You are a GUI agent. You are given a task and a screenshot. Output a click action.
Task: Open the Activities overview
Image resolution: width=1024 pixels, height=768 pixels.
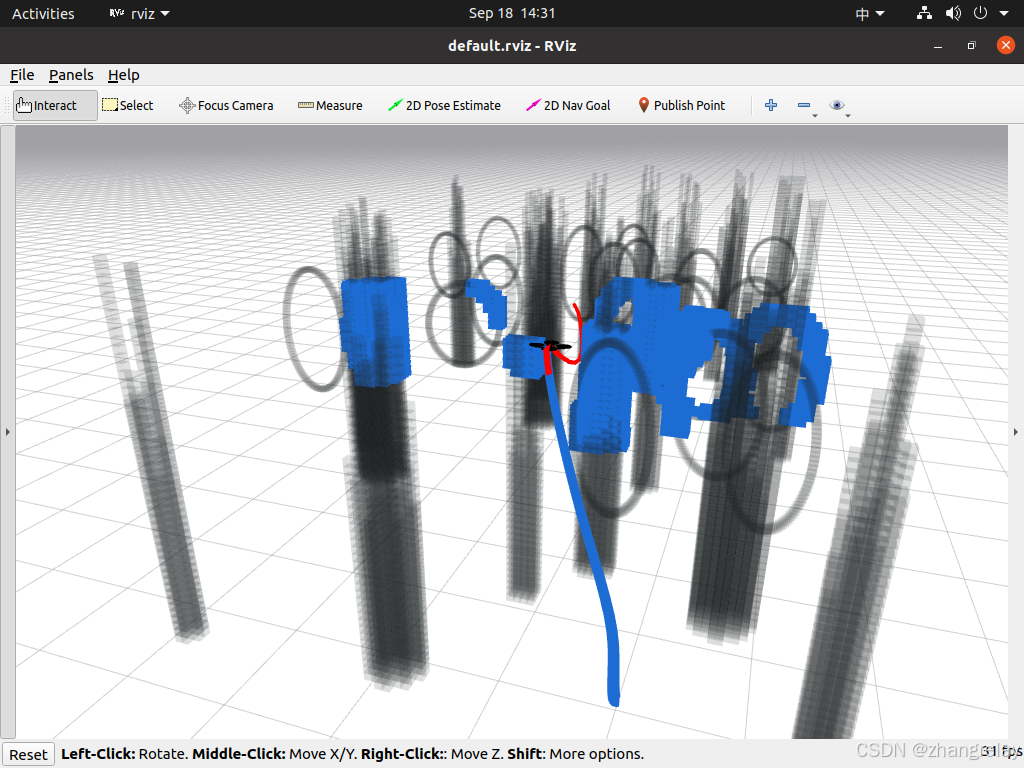coord(43,13)
